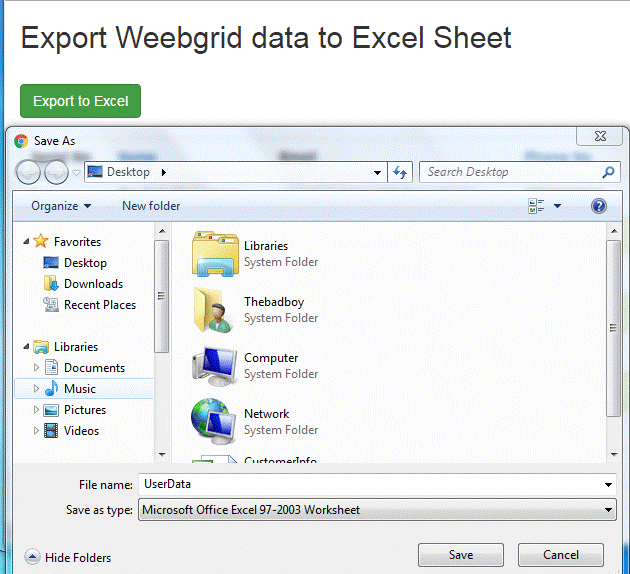Click the blue Help question mark icon

pyautogui.click(x=599, y=206)
